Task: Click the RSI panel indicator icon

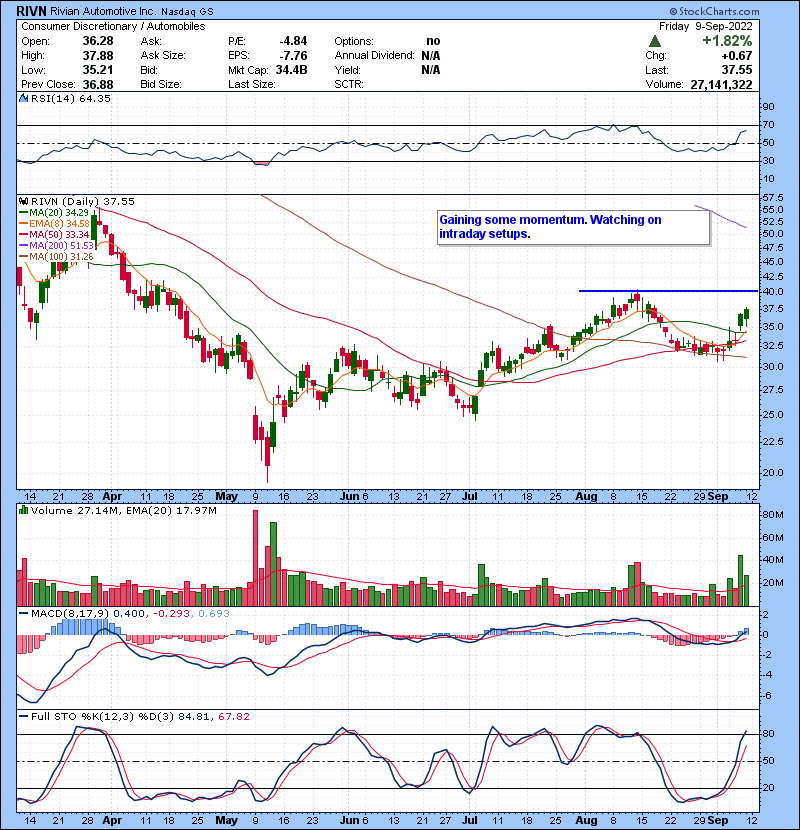Action: tap(23, 98)
